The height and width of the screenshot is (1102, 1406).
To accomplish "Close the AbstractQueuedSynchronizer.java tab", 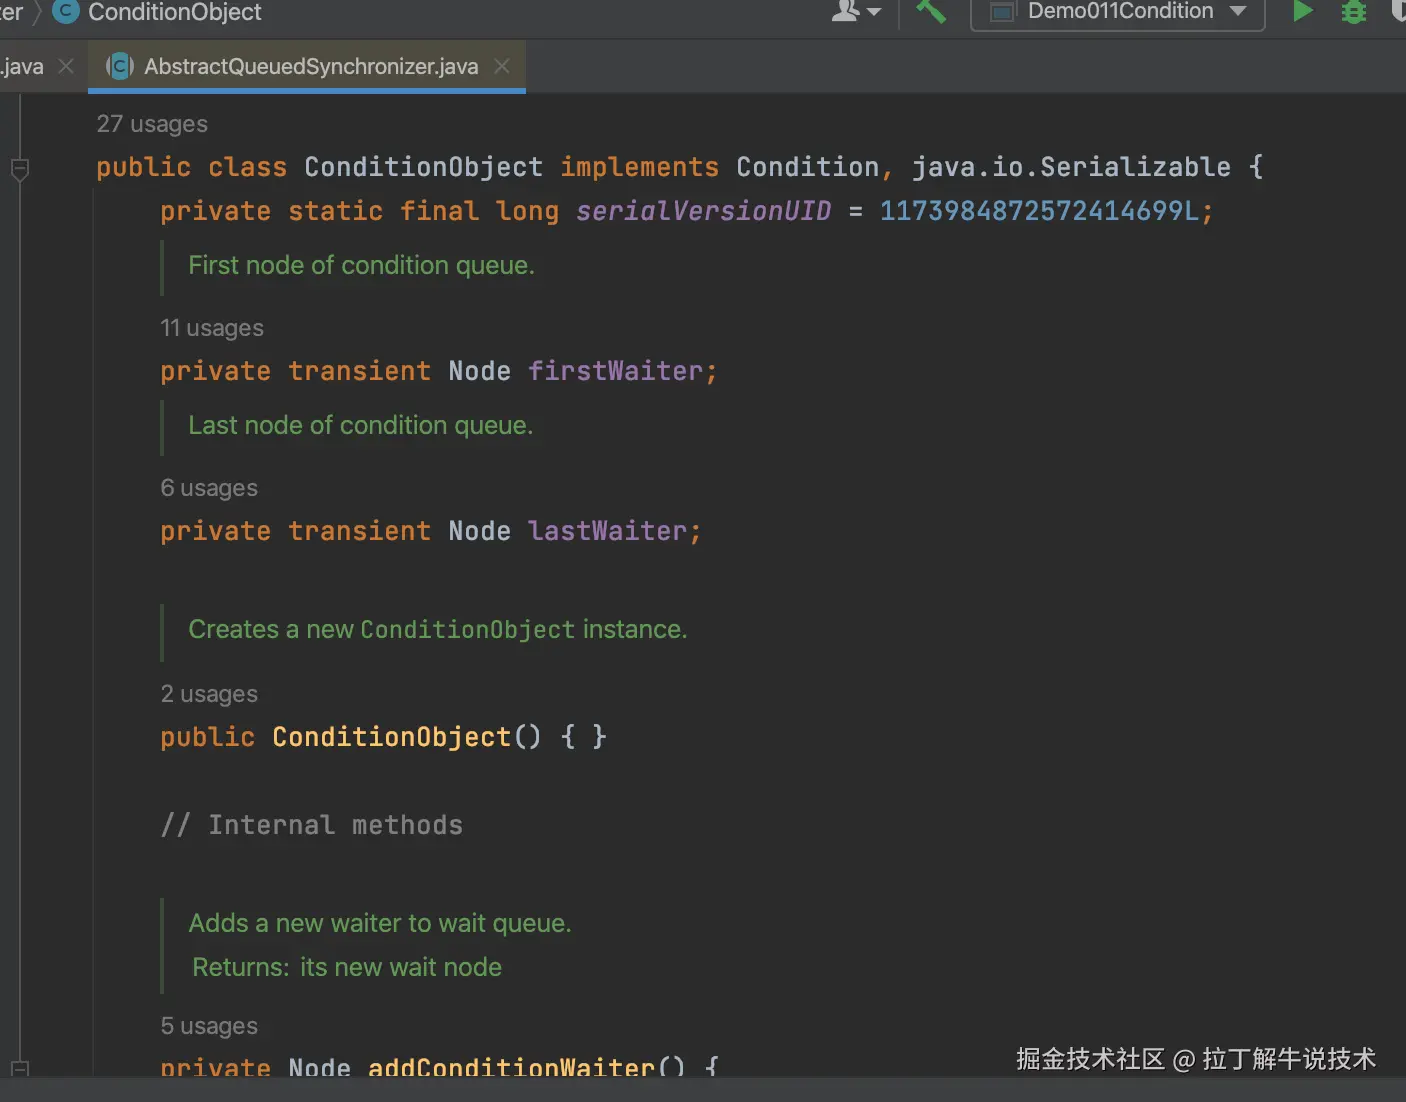I will point(502,66).
